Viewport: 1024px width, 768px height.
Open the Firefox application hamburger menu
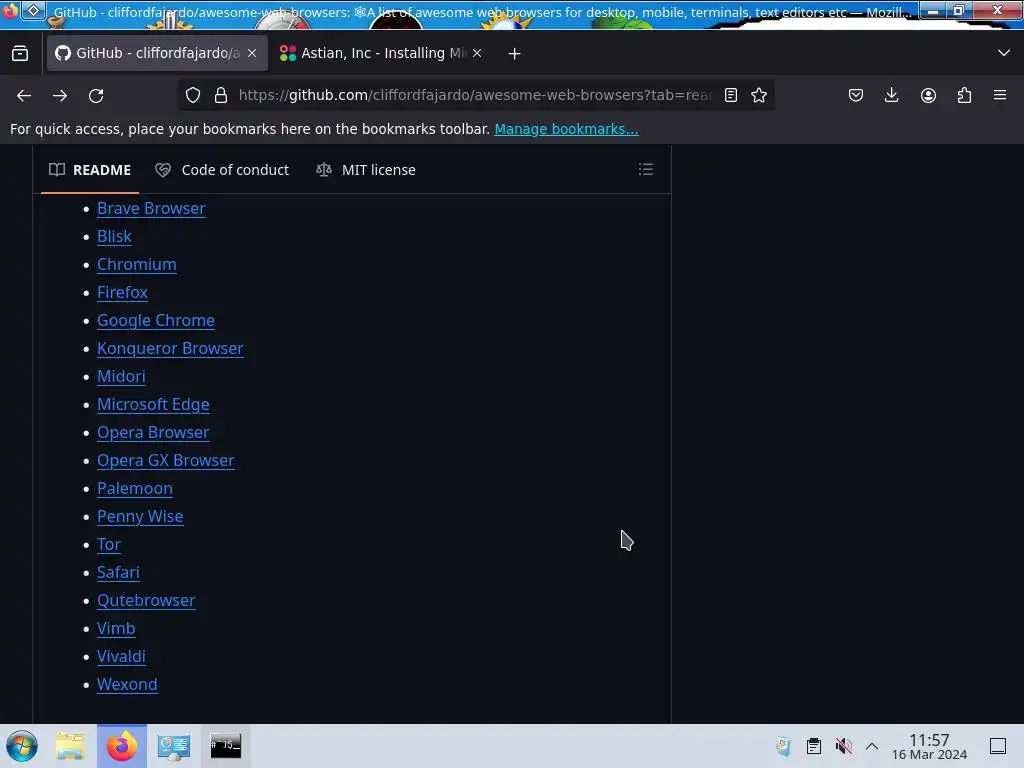point(1000,95)
